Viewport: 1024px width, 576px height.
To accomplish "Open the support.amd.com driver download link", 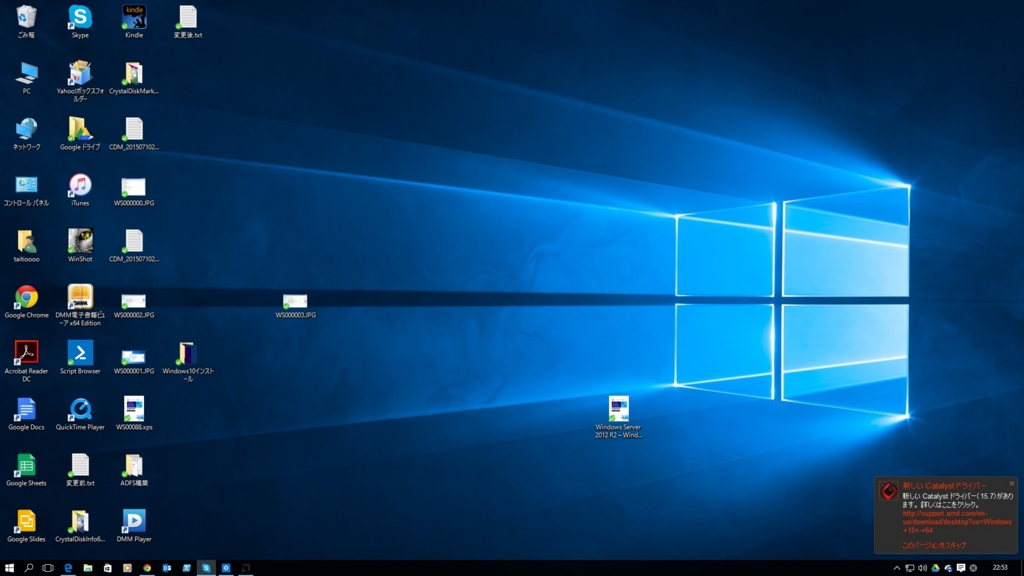I will pos(957,522).
